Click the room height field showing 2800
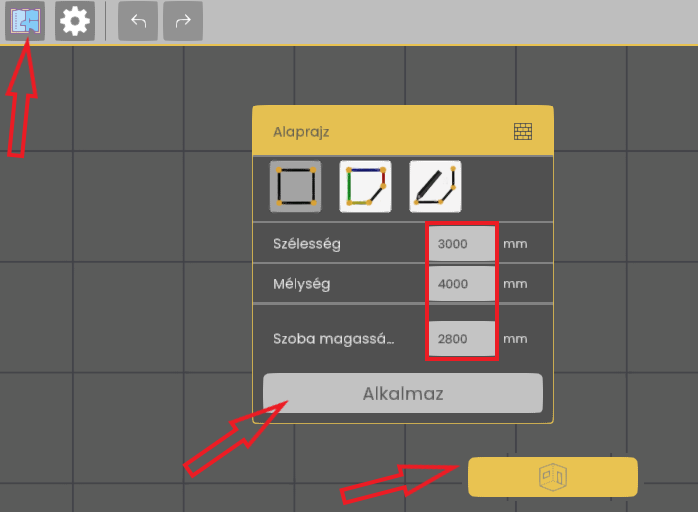698x512 pixels. pyautogui.click(x=462, y=339)
